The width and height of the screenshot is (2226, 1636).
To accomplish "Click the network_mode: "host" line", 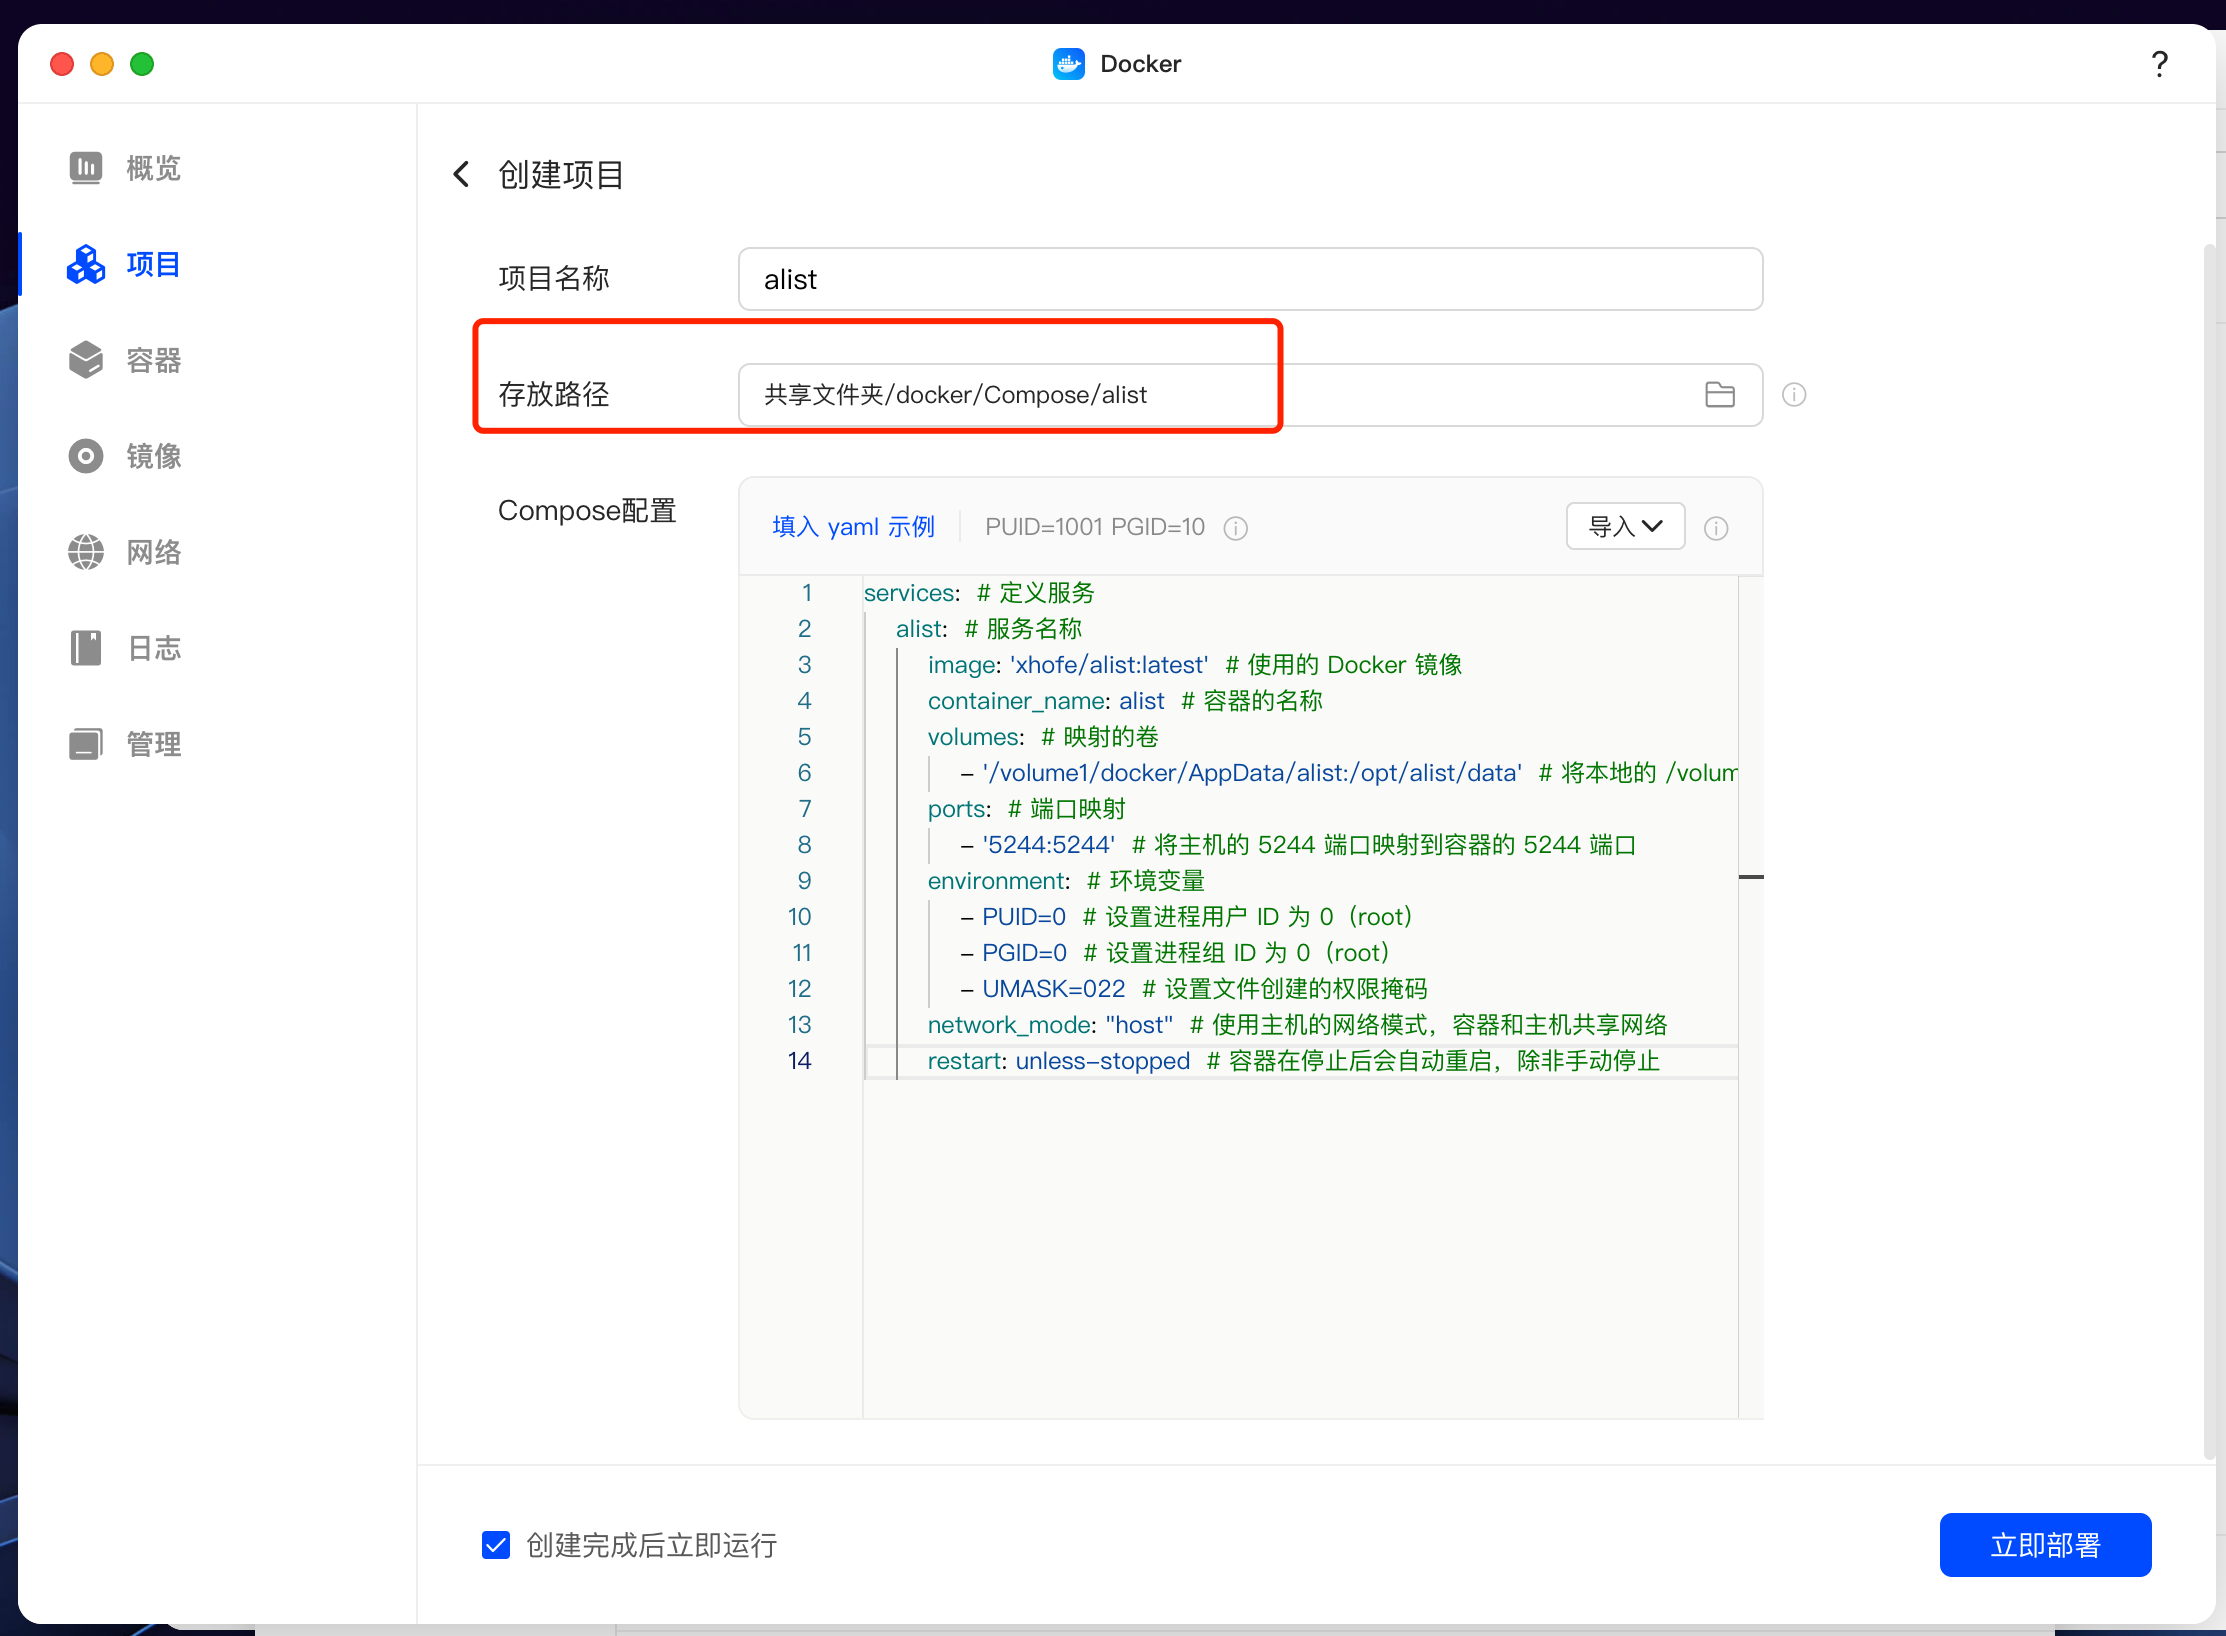I will click(1298, 1025).
